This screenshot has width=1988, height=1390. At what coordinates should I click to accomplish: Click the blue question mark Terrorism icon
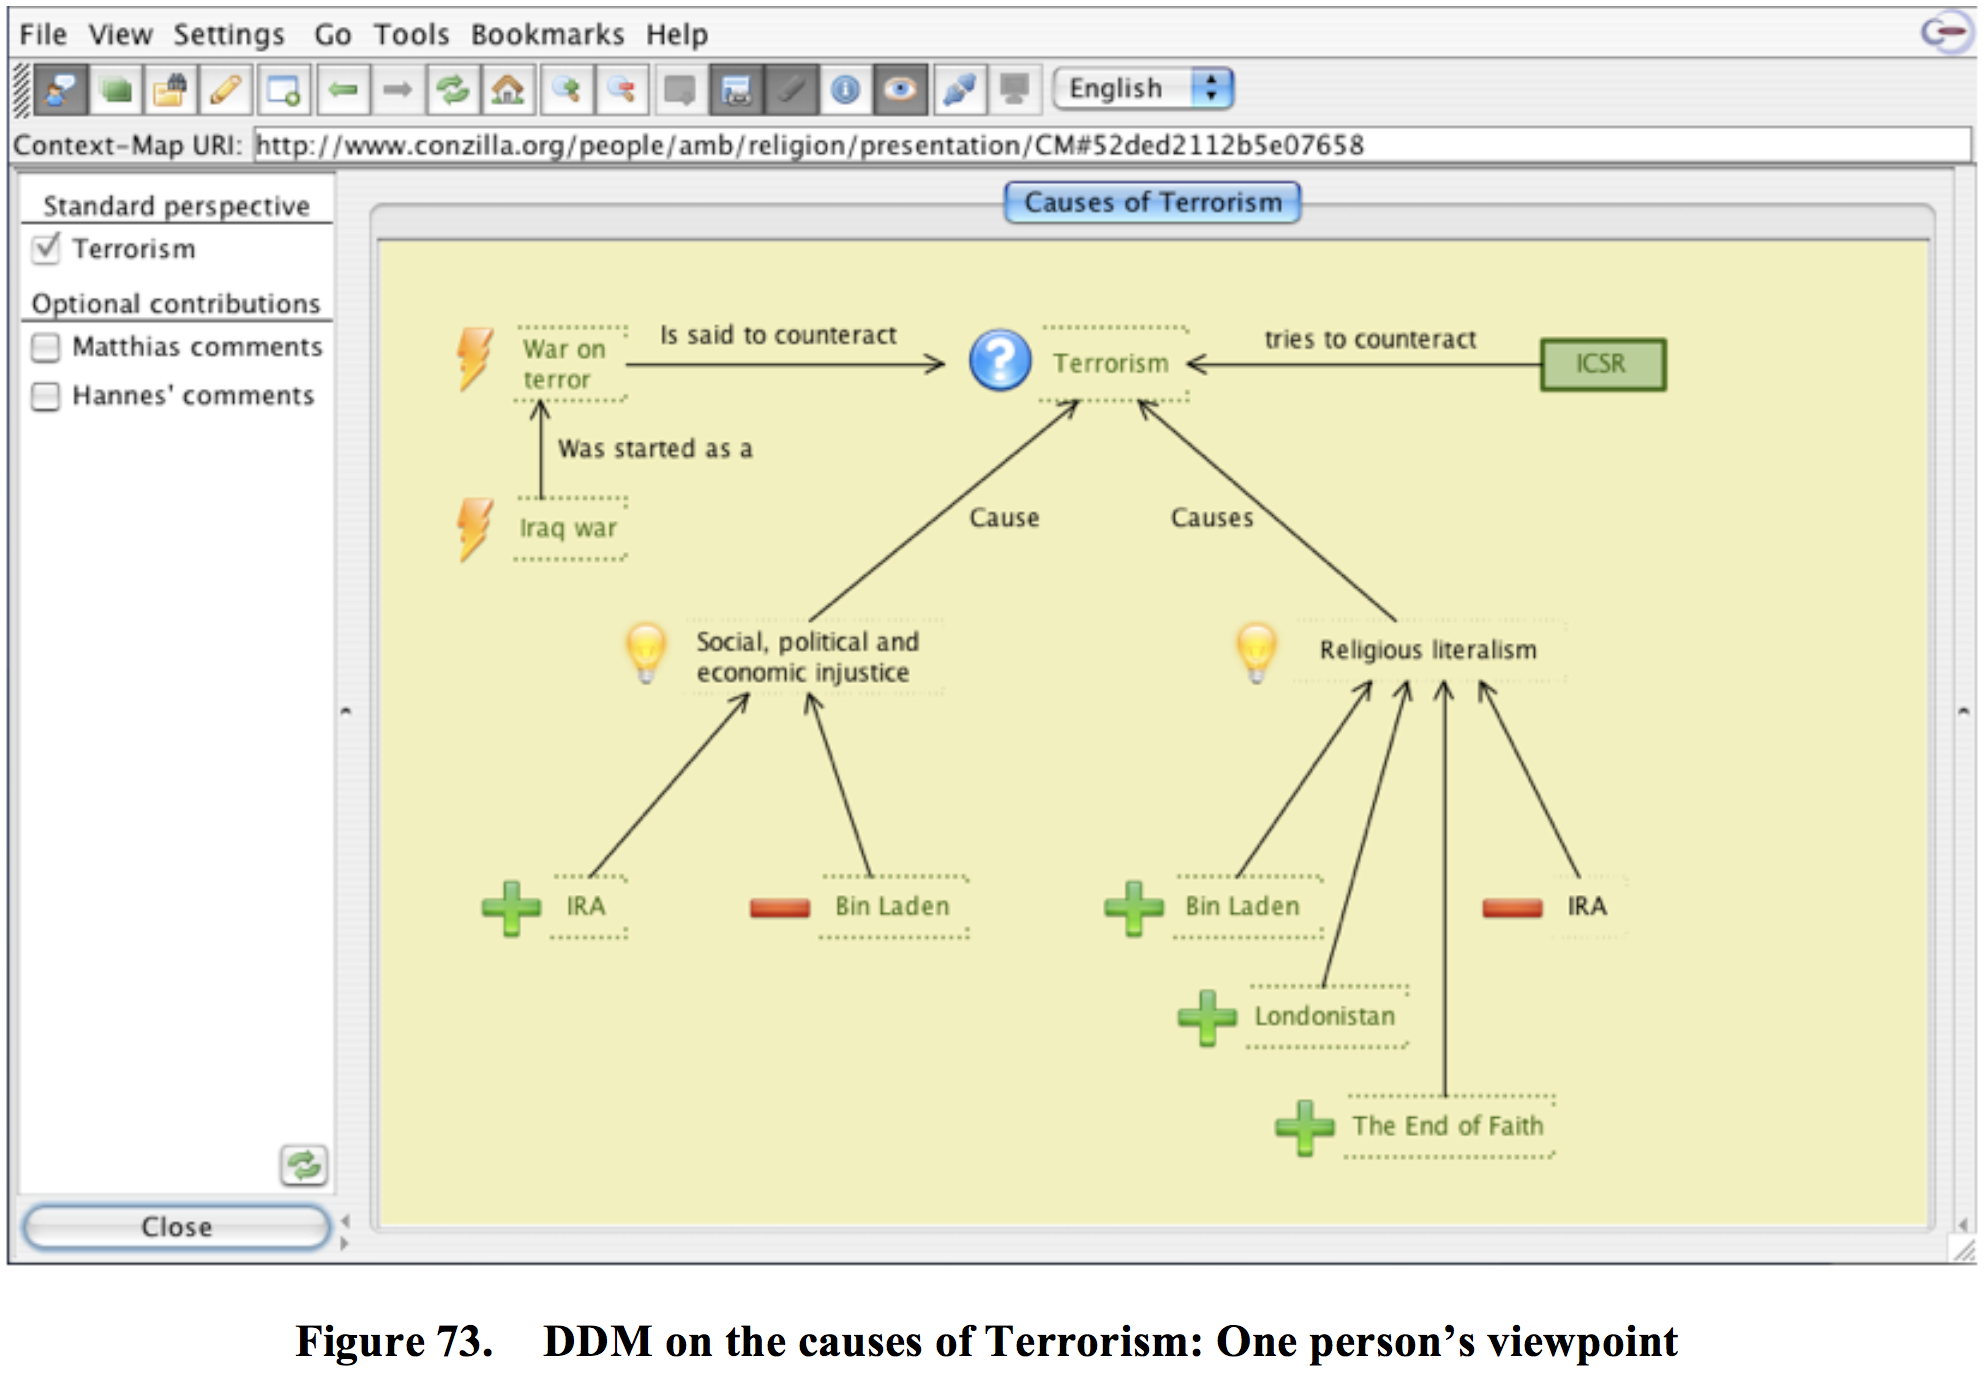click(x=1000, y=361)
